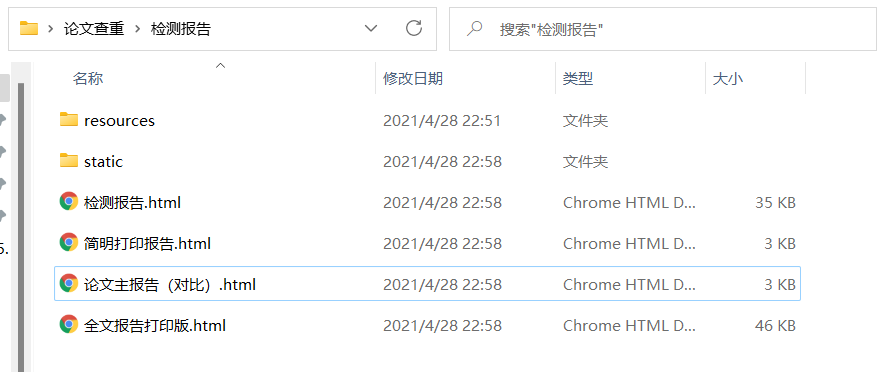Click 检测报告 in the breadcrumb path
Image resolution: width=882 pixels, height=372 pixels.
click(181, 29)
